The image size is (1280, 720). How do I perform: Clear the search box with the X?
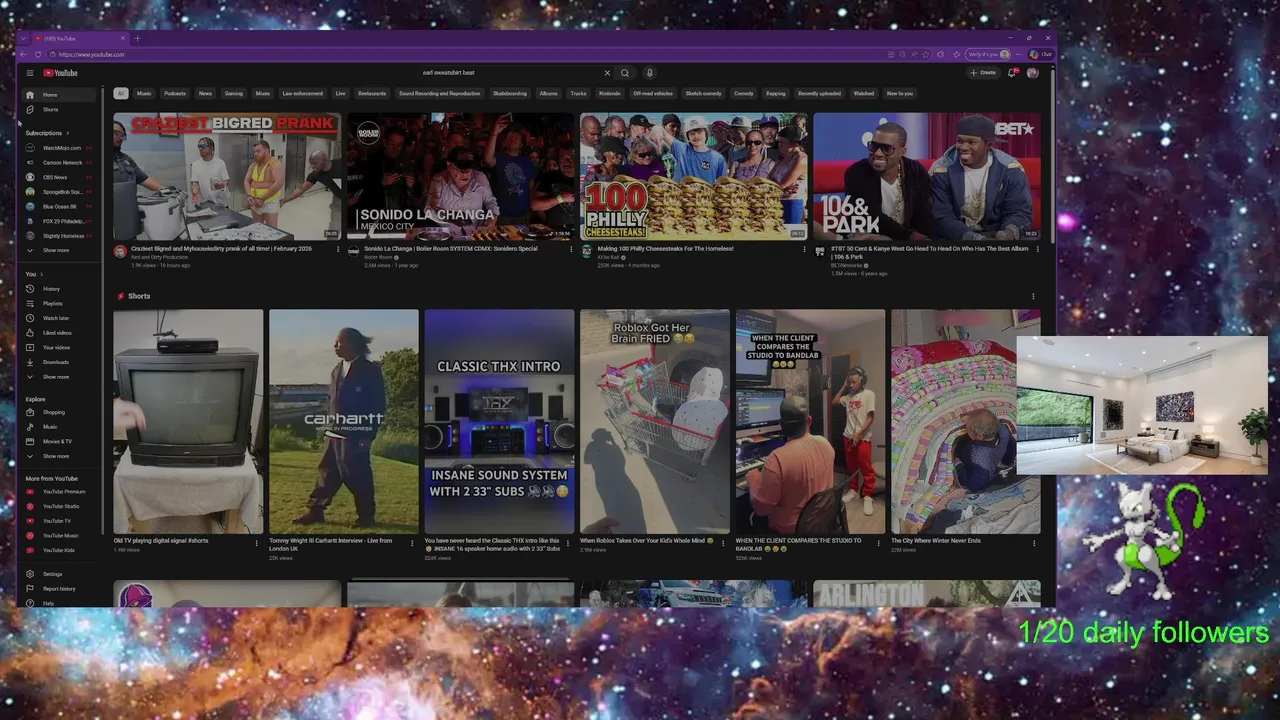(607, 73)
